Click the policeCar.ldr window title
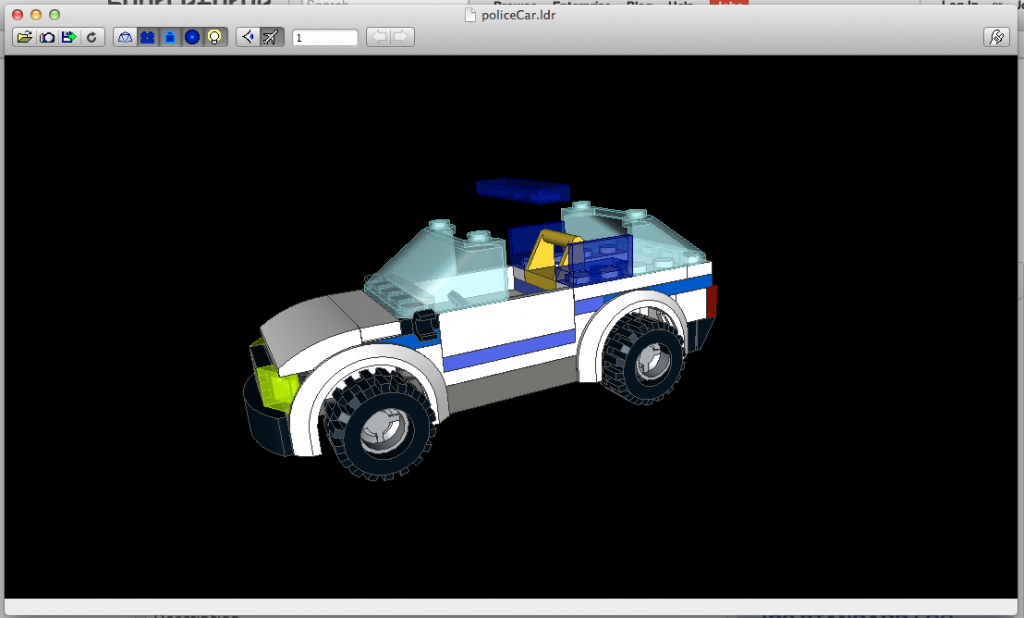 (519, 14)
